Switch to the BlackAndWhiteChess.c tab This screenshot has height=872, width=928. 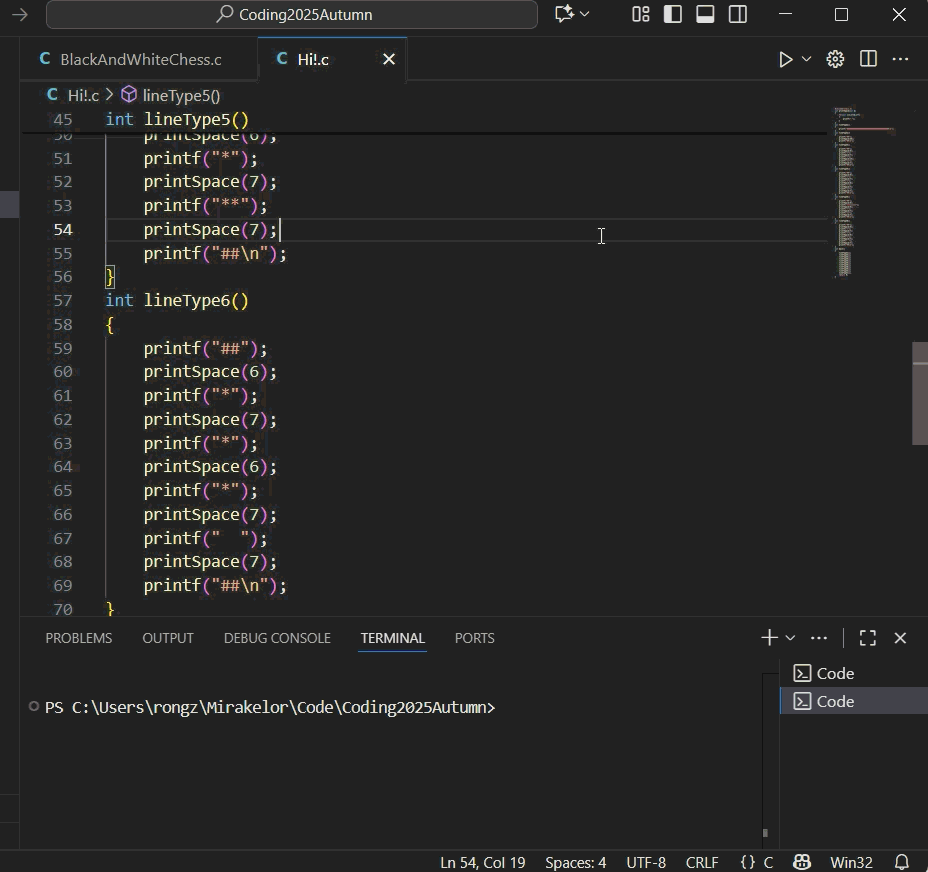[x=140, y=60]
